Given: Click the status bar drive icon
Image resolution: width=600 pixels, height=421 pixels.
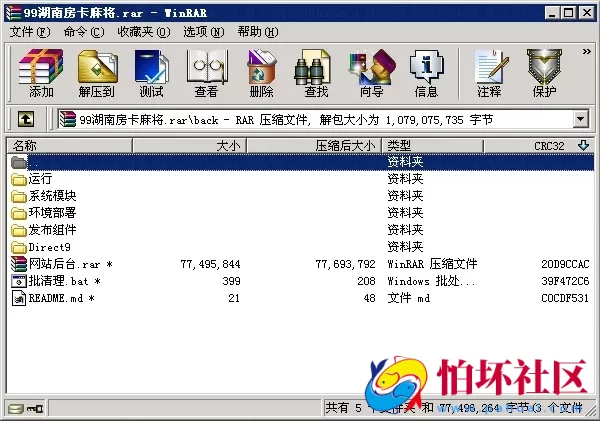Looking at the screenshot, I should pyautogui.click(x=15, y=409).
